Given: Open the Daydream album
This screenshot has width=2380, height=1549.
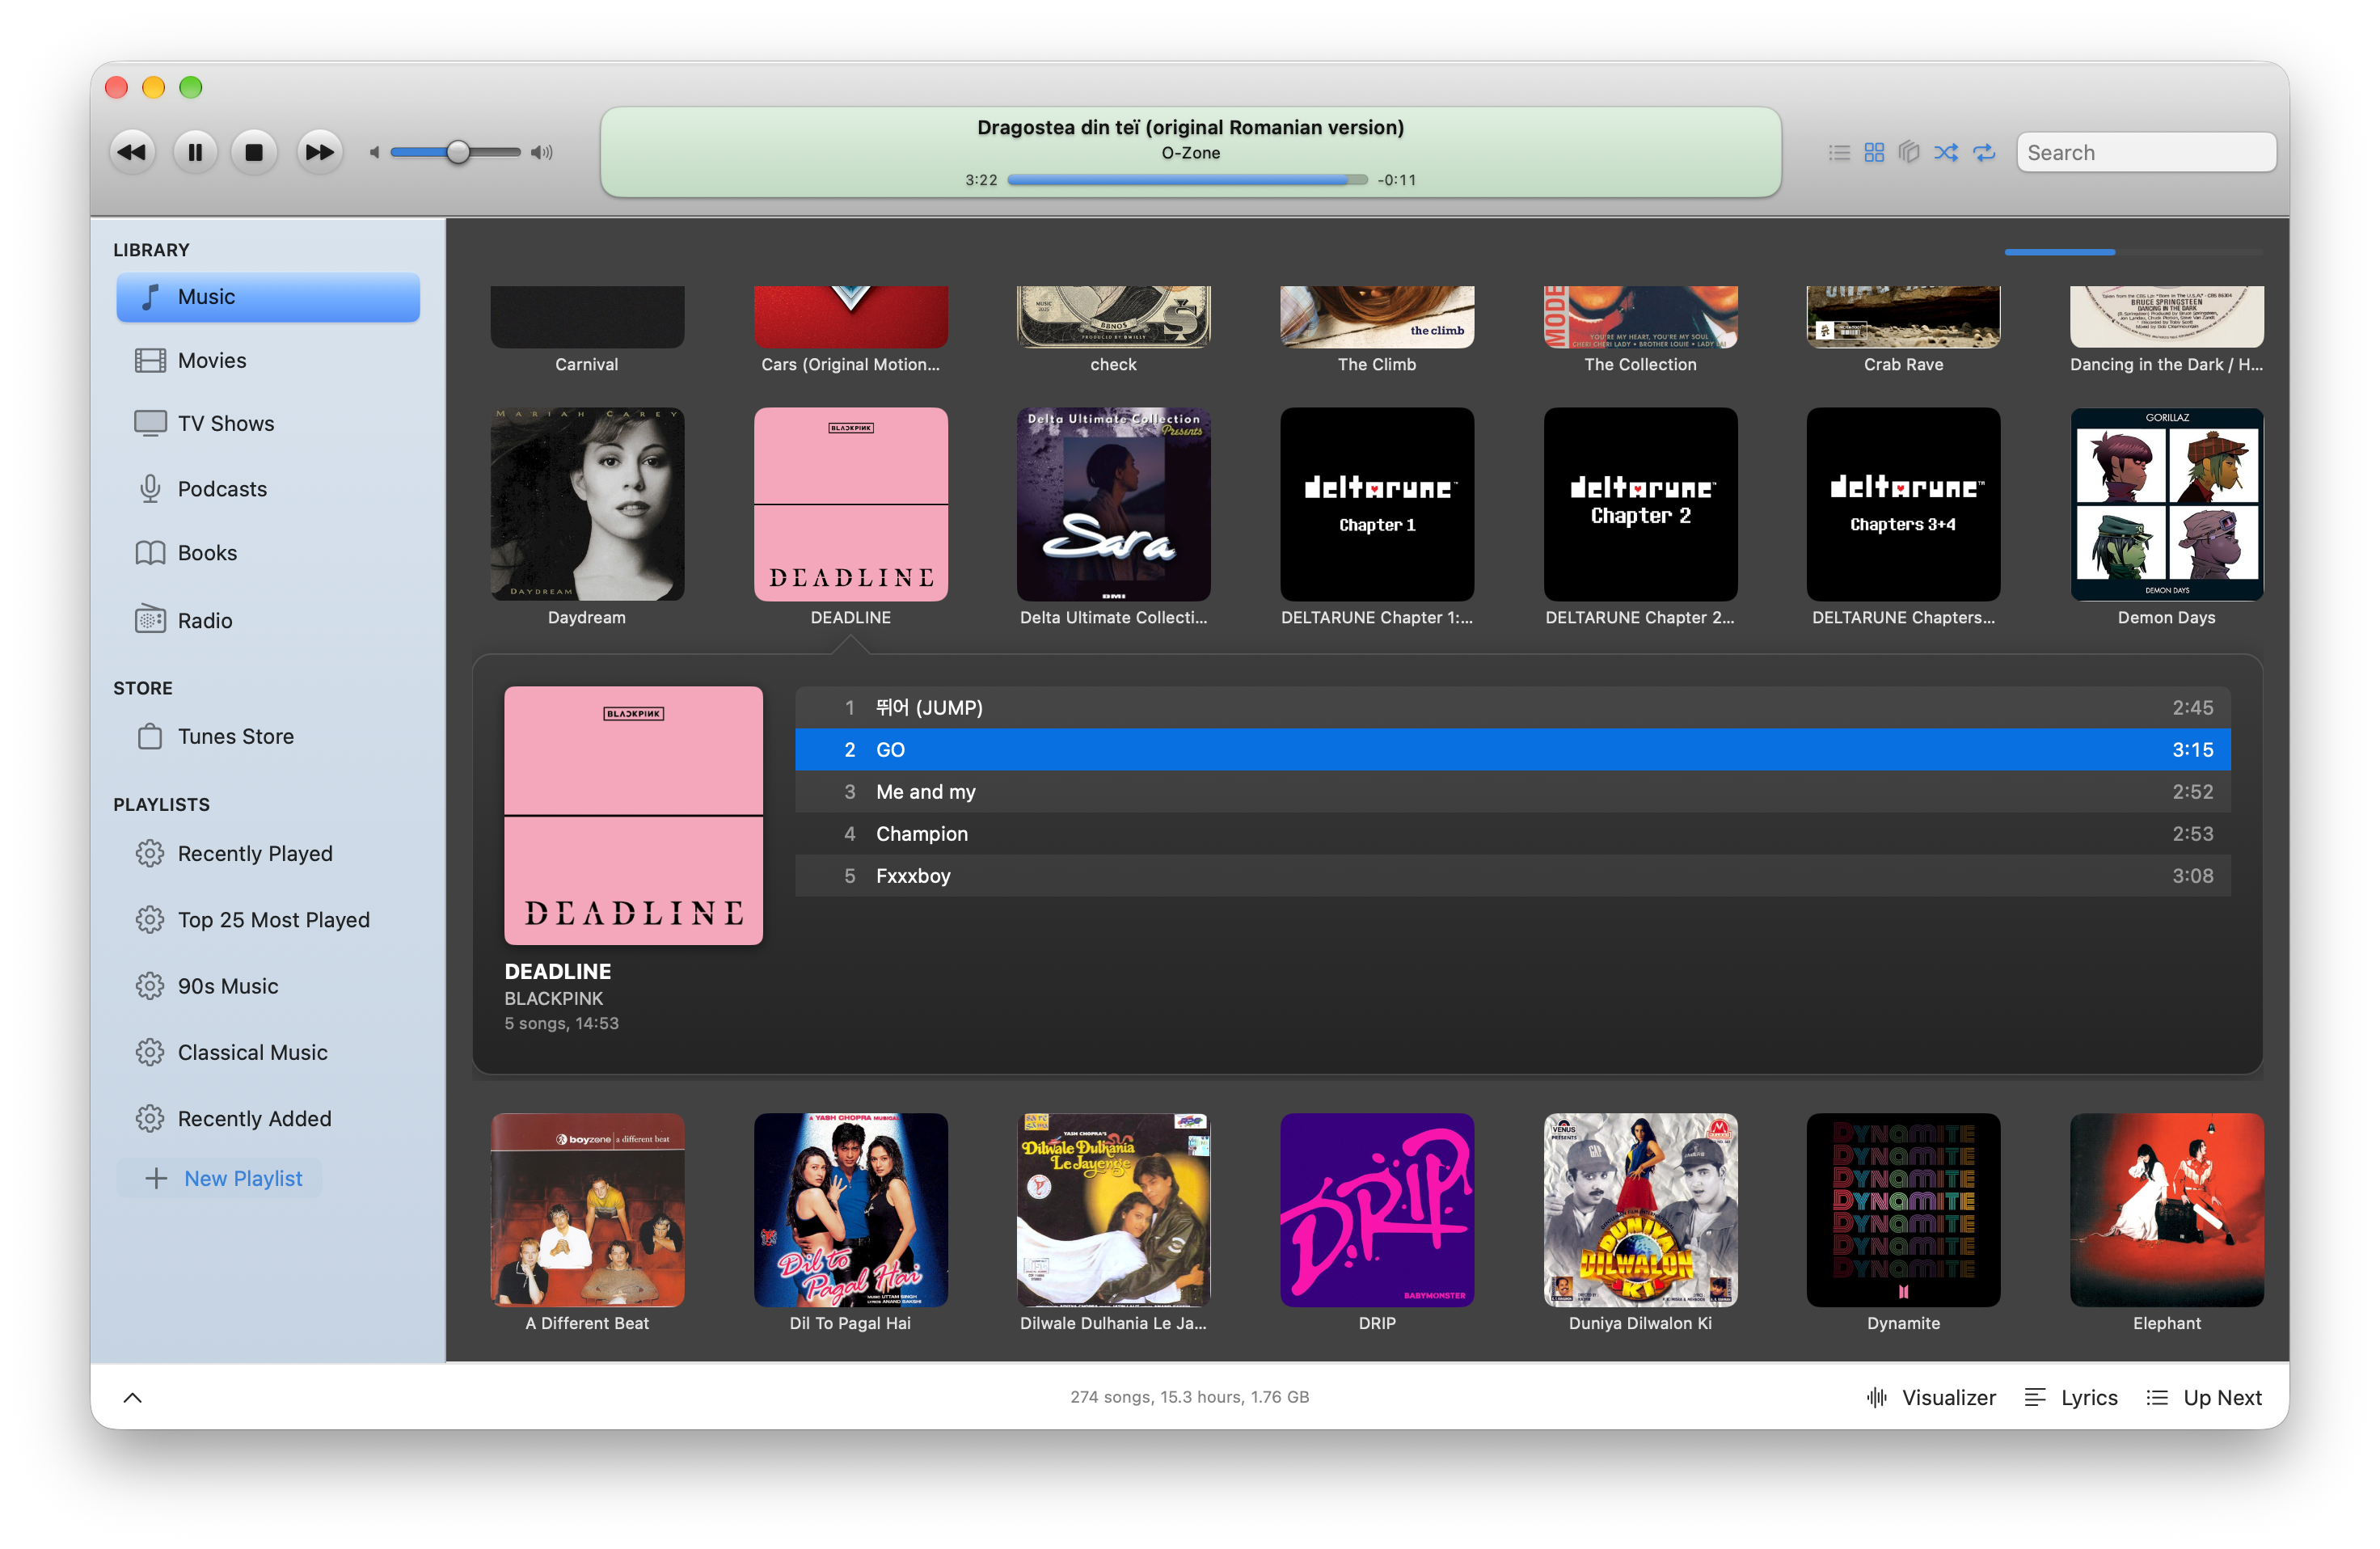Looking at the screenshot, I should coord(587,504).
